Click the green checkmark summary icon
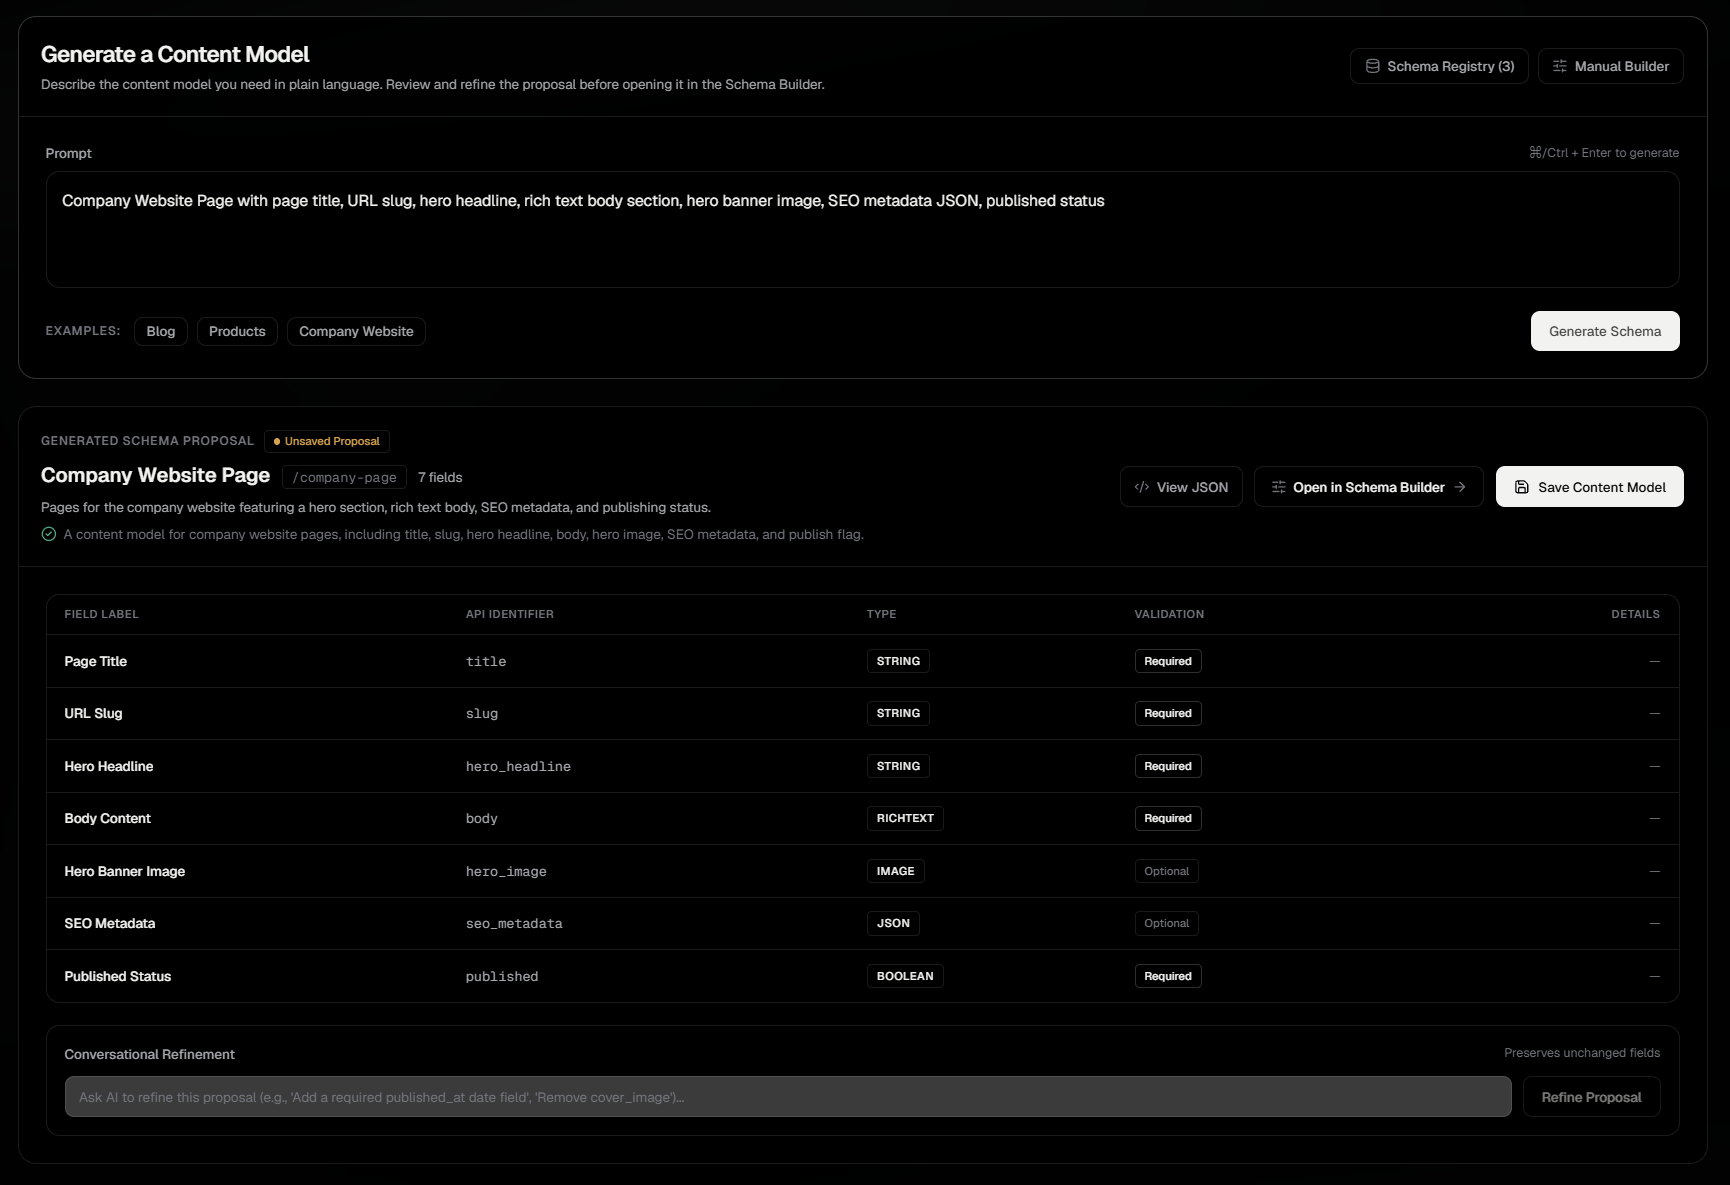This screenshot has width=1730, height=1185. pyautogui.click(x=49, y=534)
